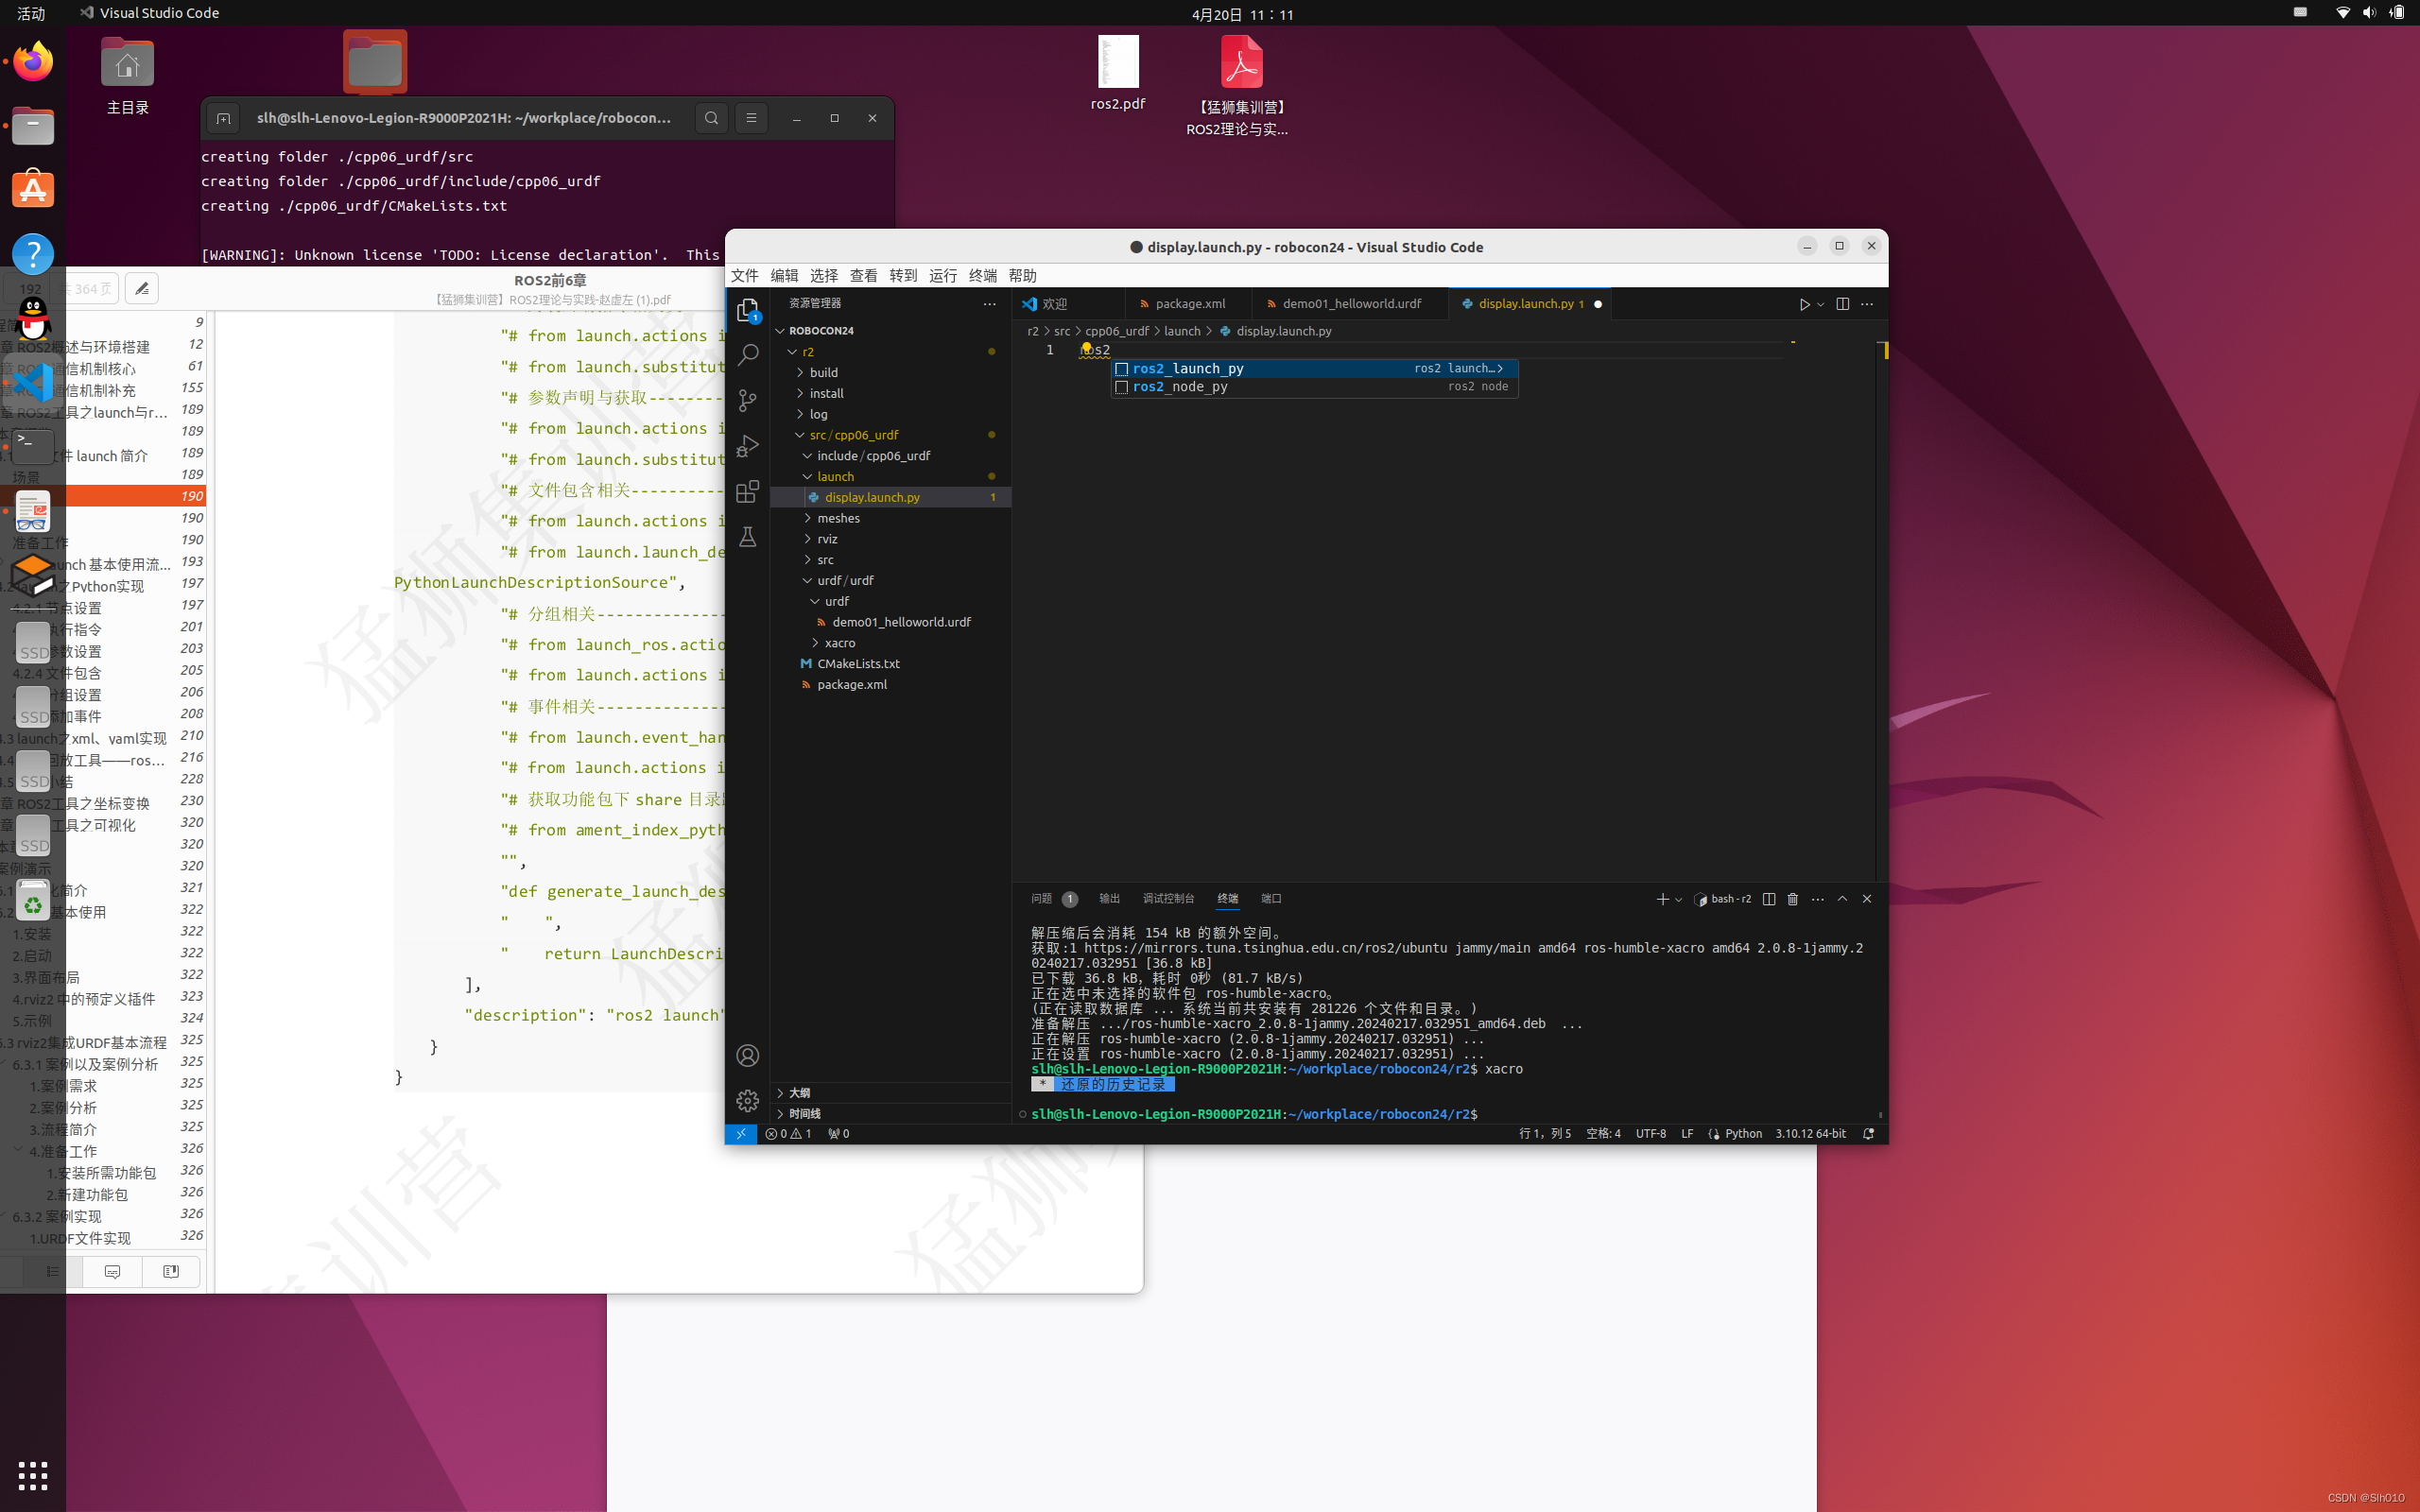2420x1512 pixels.
Task: Toggle the PDF viewer sidebar outline view
Action: tap(53, 1271)
